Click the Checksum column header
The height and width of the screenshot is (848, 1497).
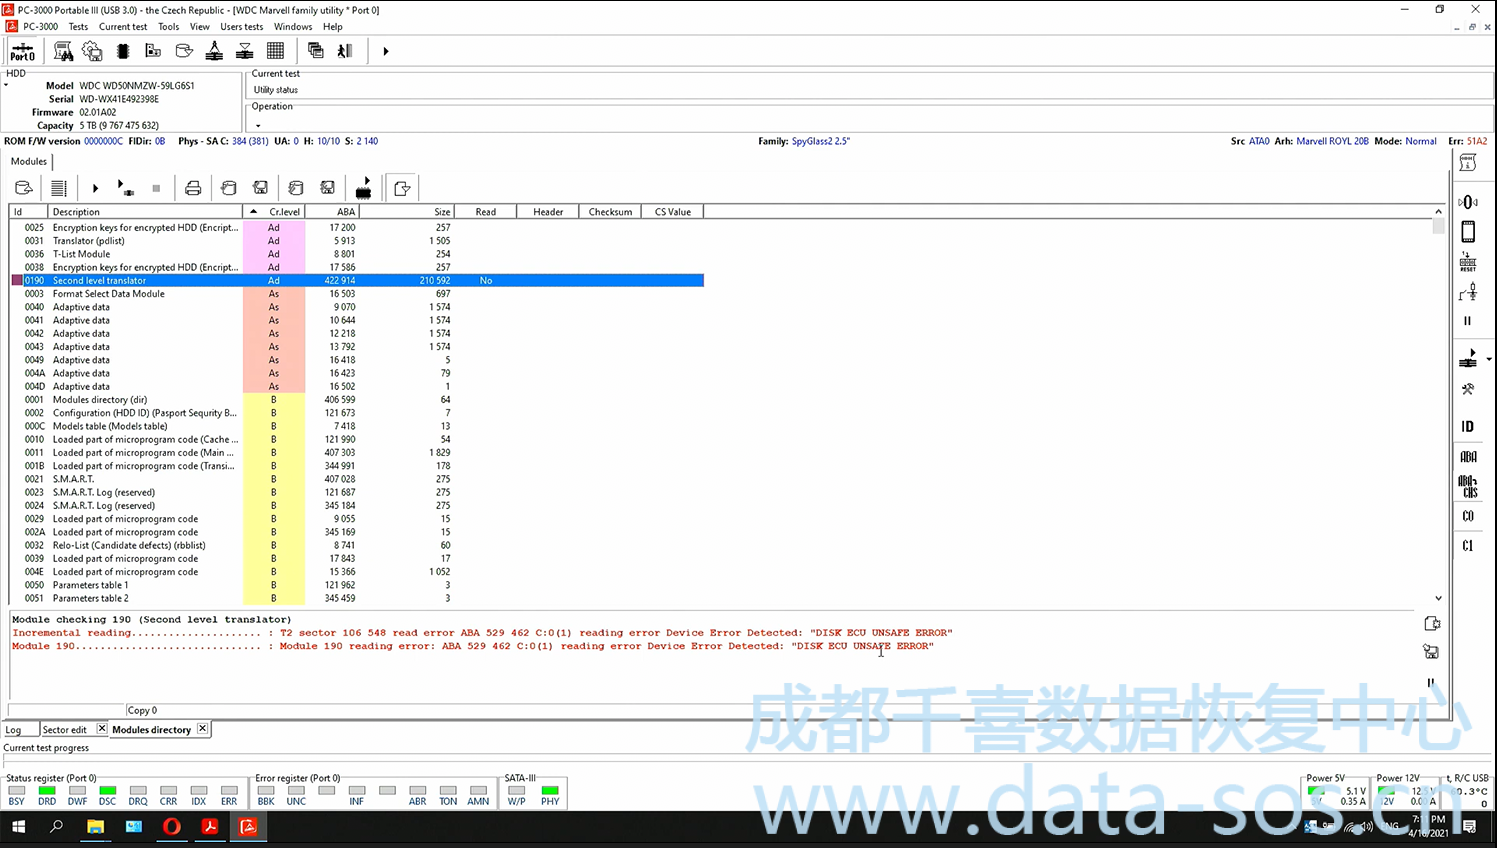[x=610, y=212]
